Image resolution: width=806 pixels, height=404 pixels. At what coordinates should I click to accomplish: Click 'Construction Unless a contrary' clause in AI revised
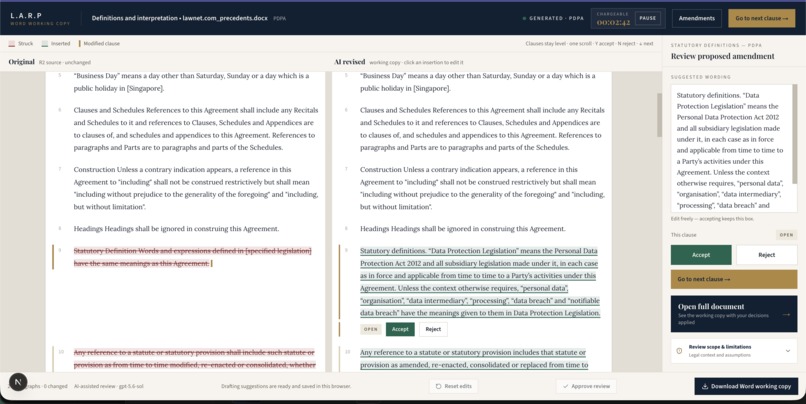[482, 188]
